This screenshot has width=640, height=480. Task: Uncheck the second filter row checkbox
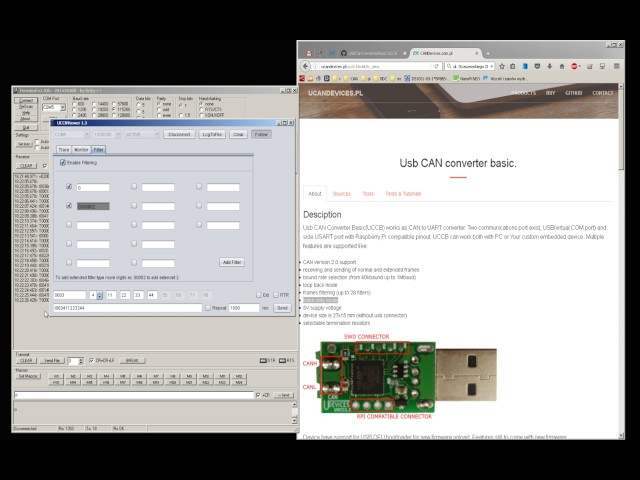(69, 205)
